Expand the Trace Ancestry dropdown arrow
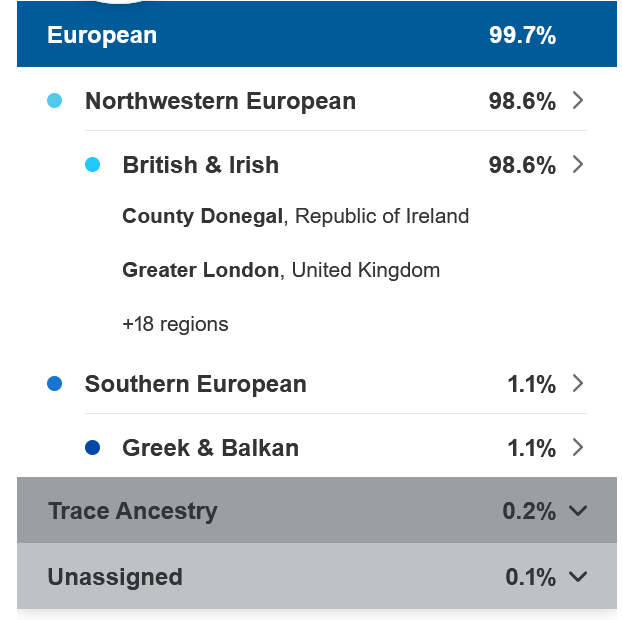This screenshot has height=620, width=622. pyautogui.click(x=577, y=511)
